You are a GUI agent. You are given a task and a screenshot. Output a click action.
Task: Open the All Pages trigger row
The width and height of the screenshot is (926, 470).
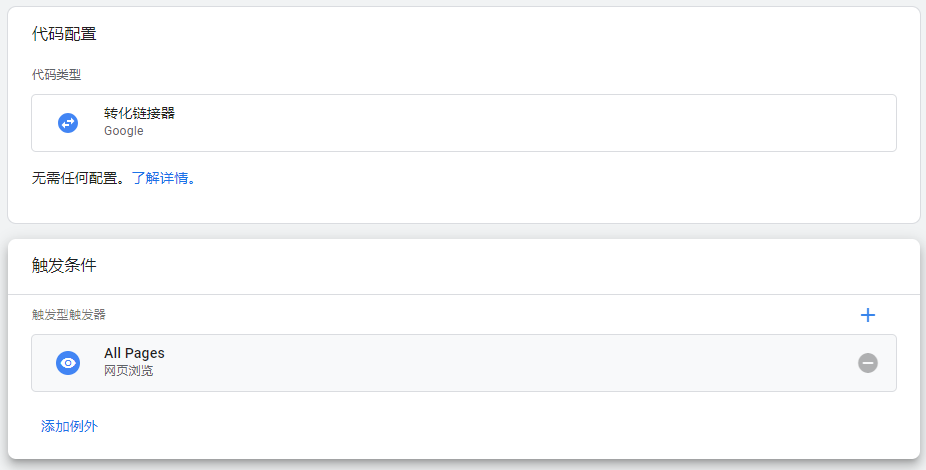[500, 363]
